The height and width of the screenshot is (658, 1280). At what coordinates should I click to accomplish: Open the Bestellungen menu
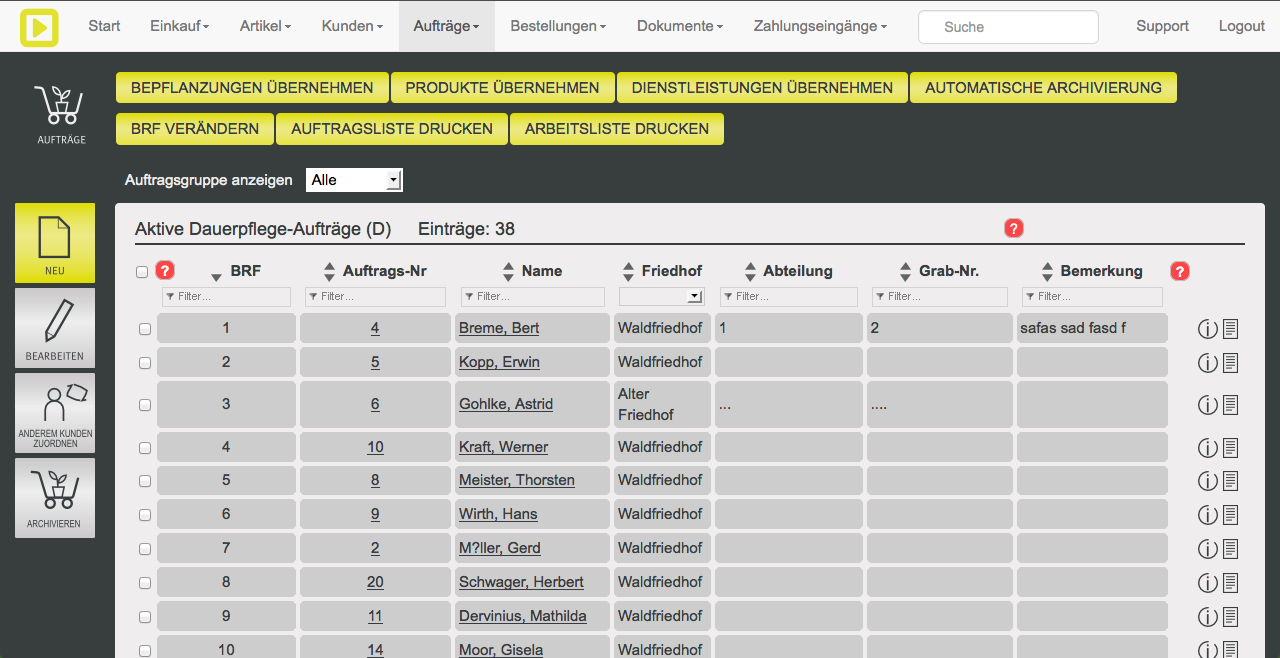point(558,26)
